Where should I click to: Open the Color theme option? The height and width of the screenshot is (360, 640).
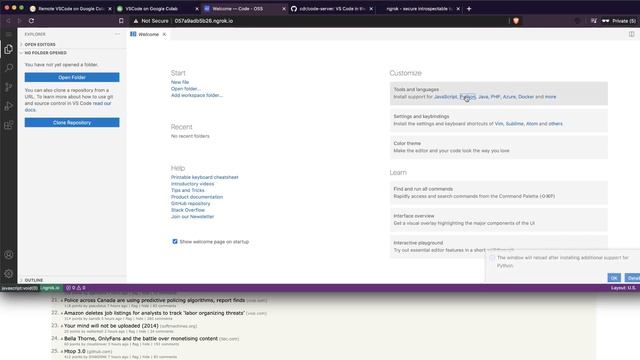[498, 147]
